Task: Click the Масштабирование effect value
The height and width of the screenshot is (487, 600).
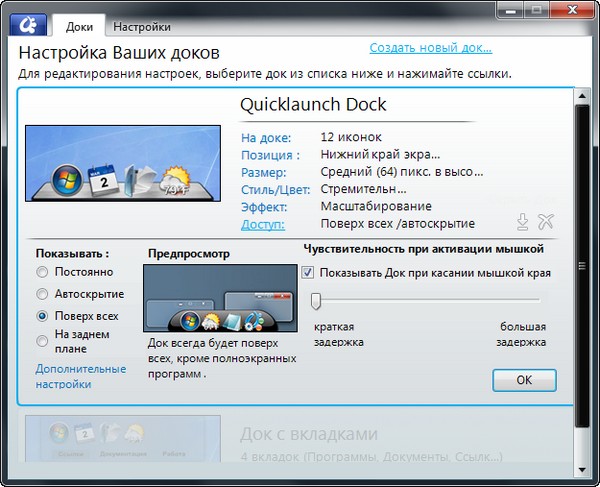Action: (x=376, y=206)
